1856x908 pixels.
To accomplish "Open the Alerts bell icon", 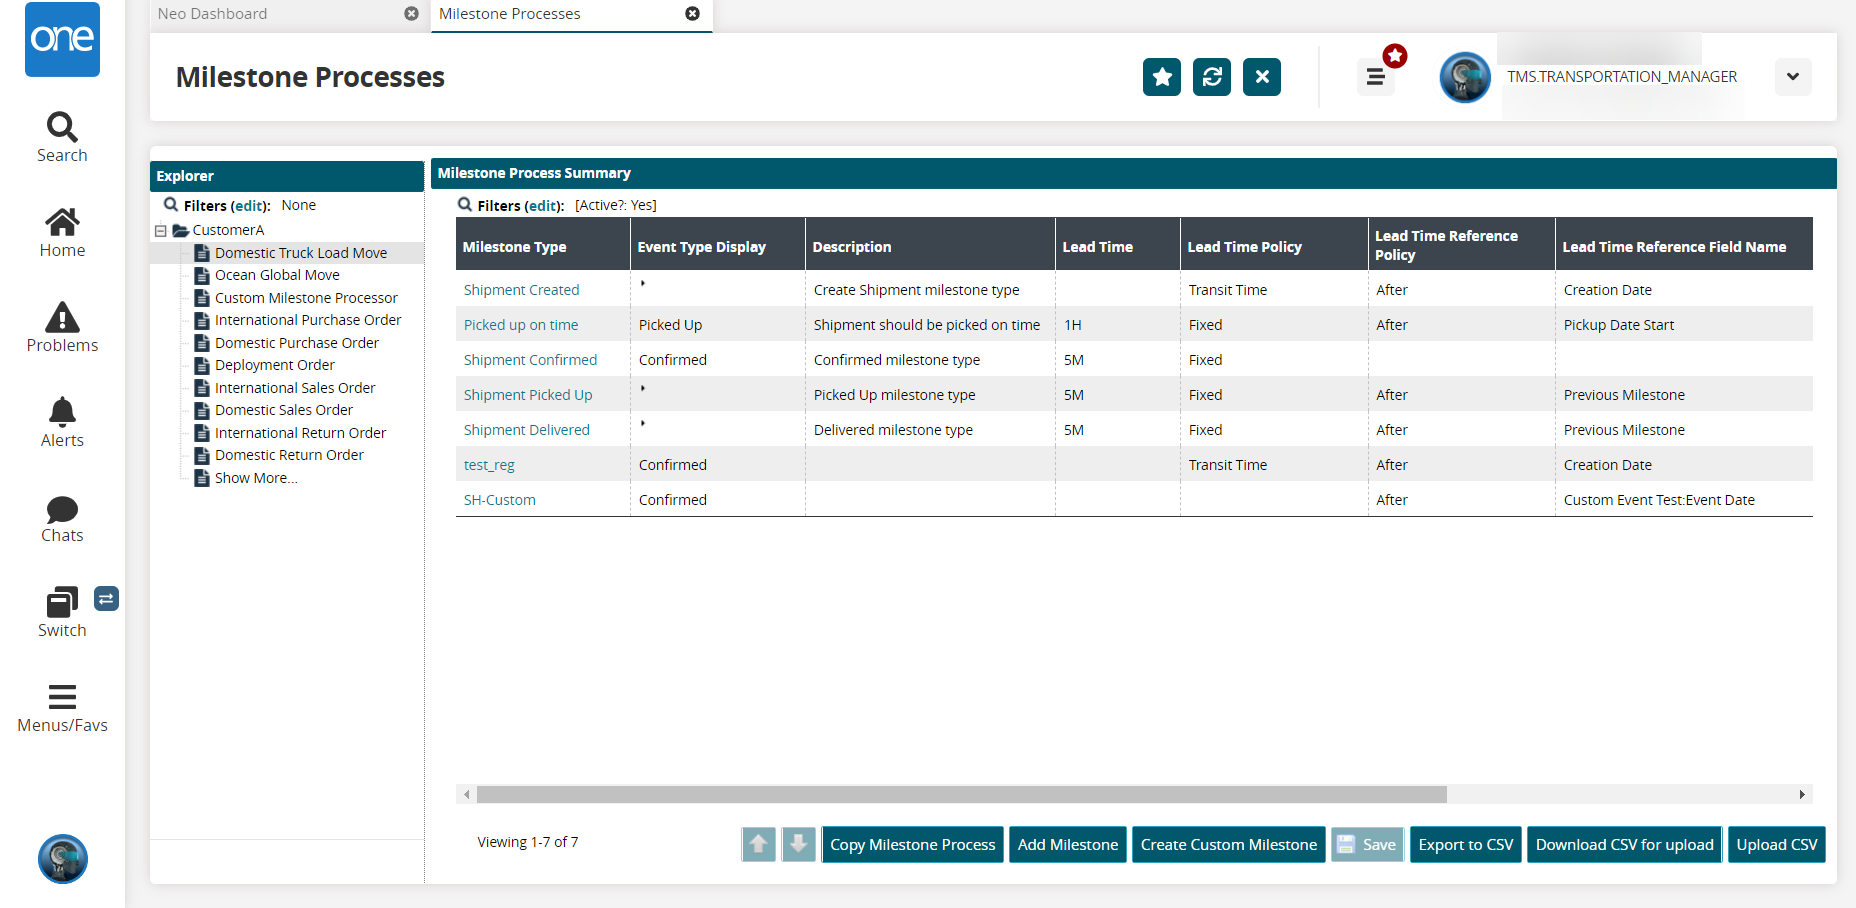I will (x=62, y=412).
